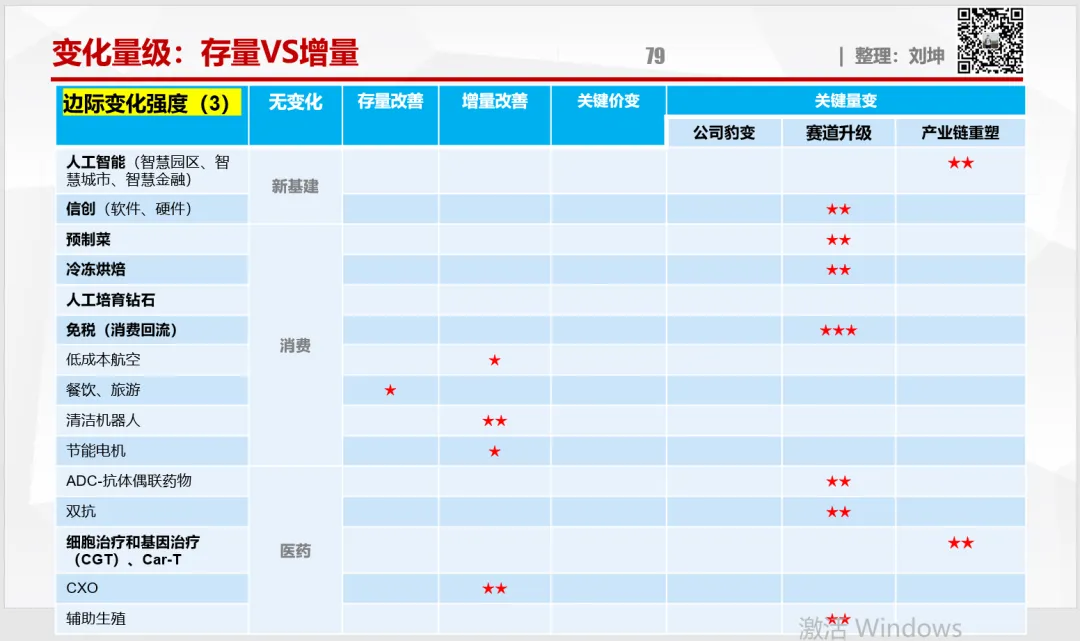Click the 清洁机器人 row label
The image size is (1080, 641).
click(103, 420)
